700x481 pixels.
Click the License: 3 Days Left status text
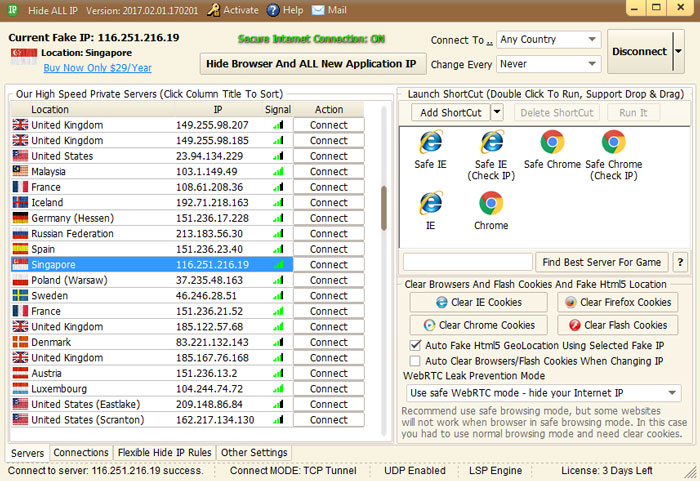pos(607,470)
